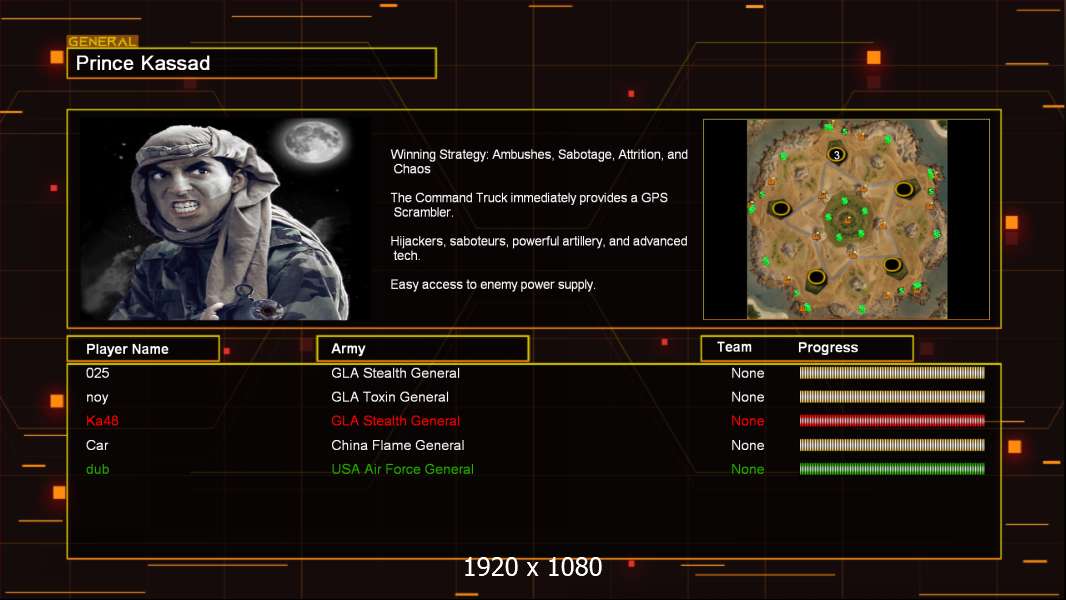Click the Progress column header
Image resolution: width=1066 pixels, height=600 pixels.
point(828,347)
